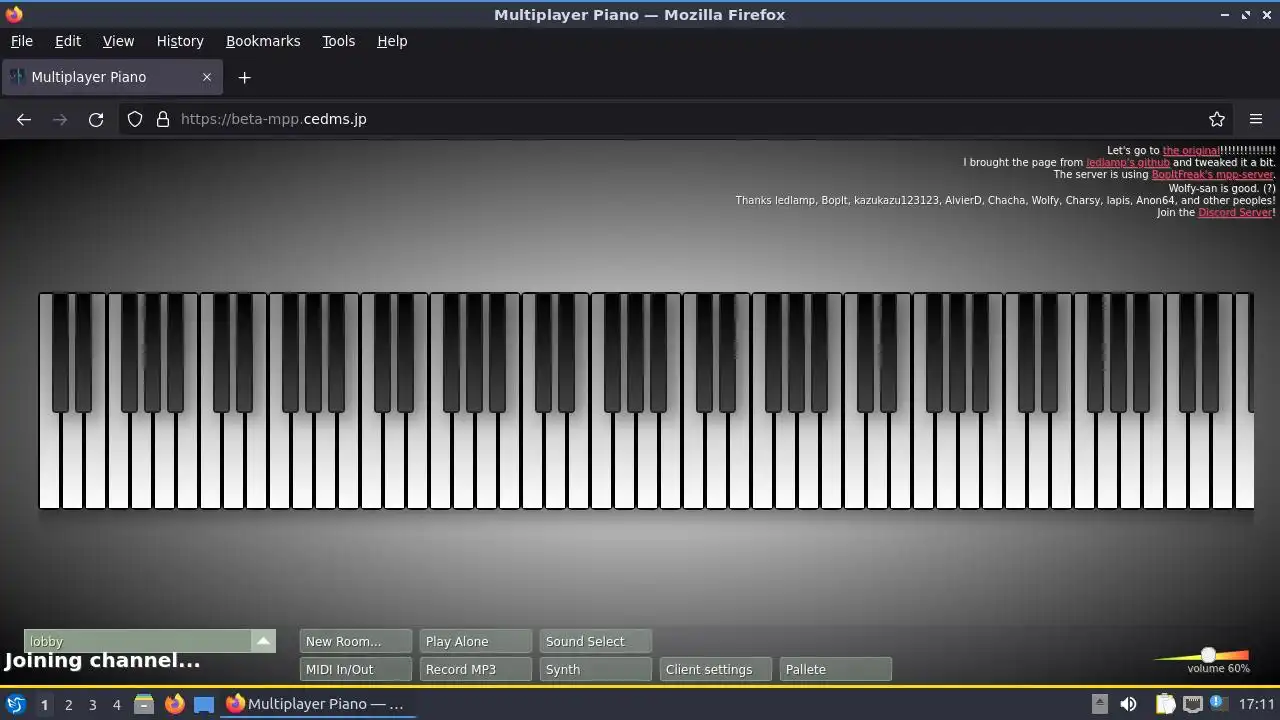The image size is (1280, 720).
Task: Open the Help menu
Action: 392,41
